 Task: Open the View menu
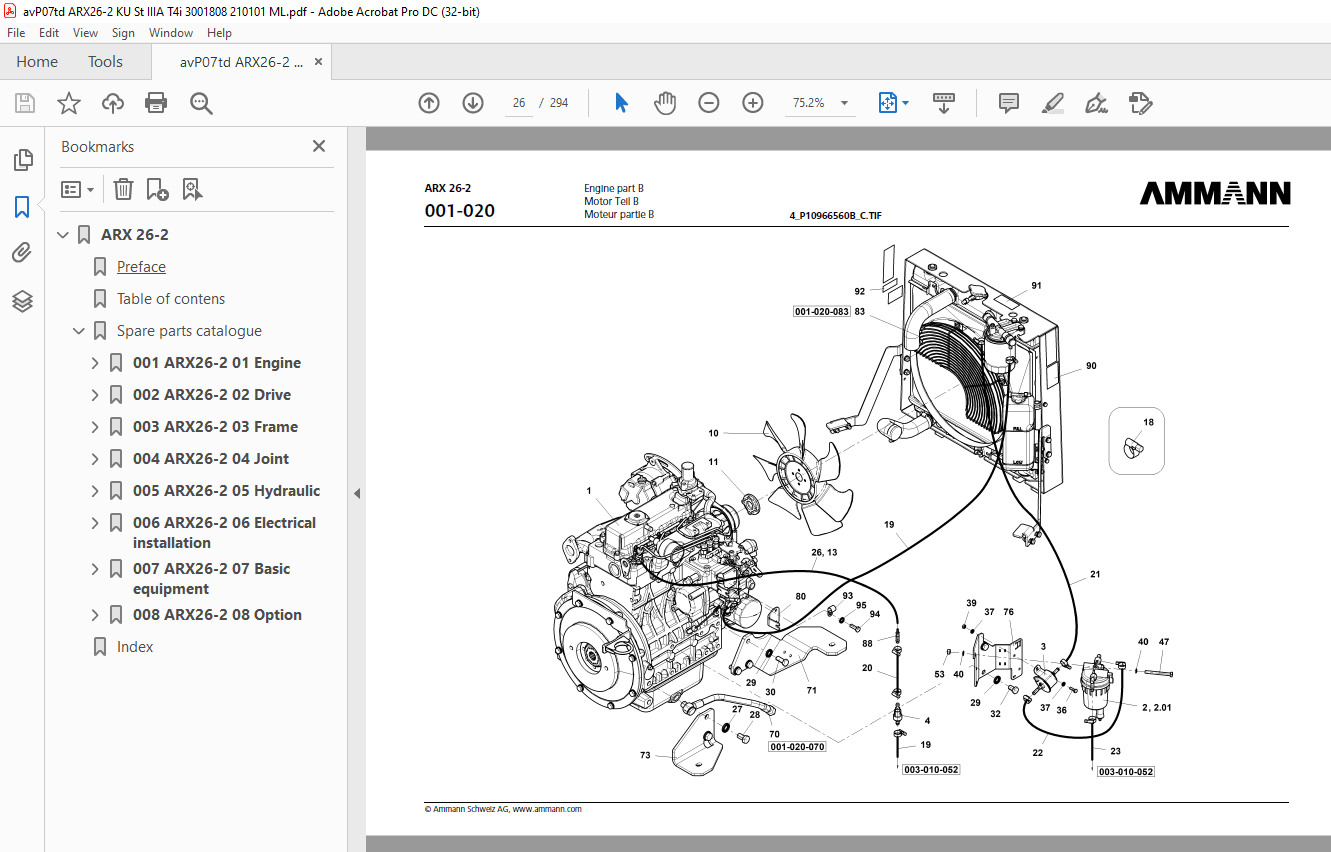pyautogui.click(x=85, y=33)
